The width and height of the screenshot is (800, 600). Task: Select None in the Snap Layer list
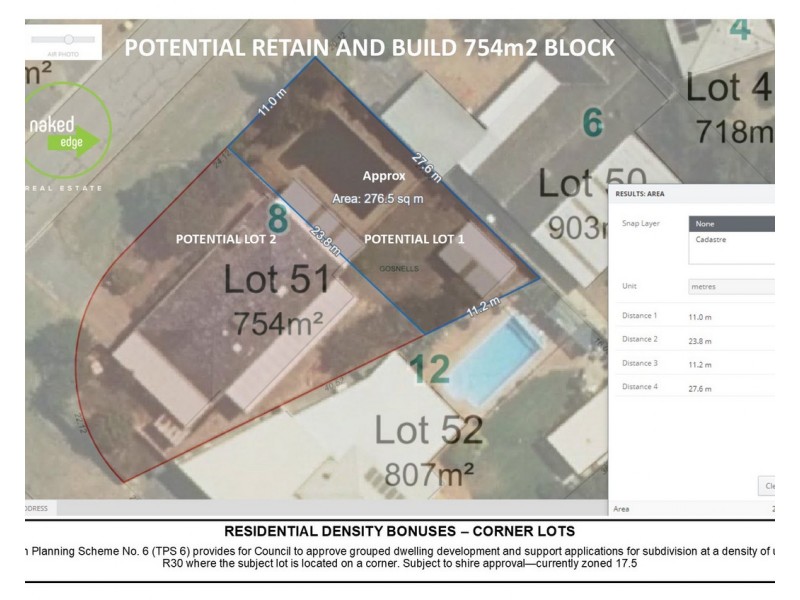coord(732,224)
